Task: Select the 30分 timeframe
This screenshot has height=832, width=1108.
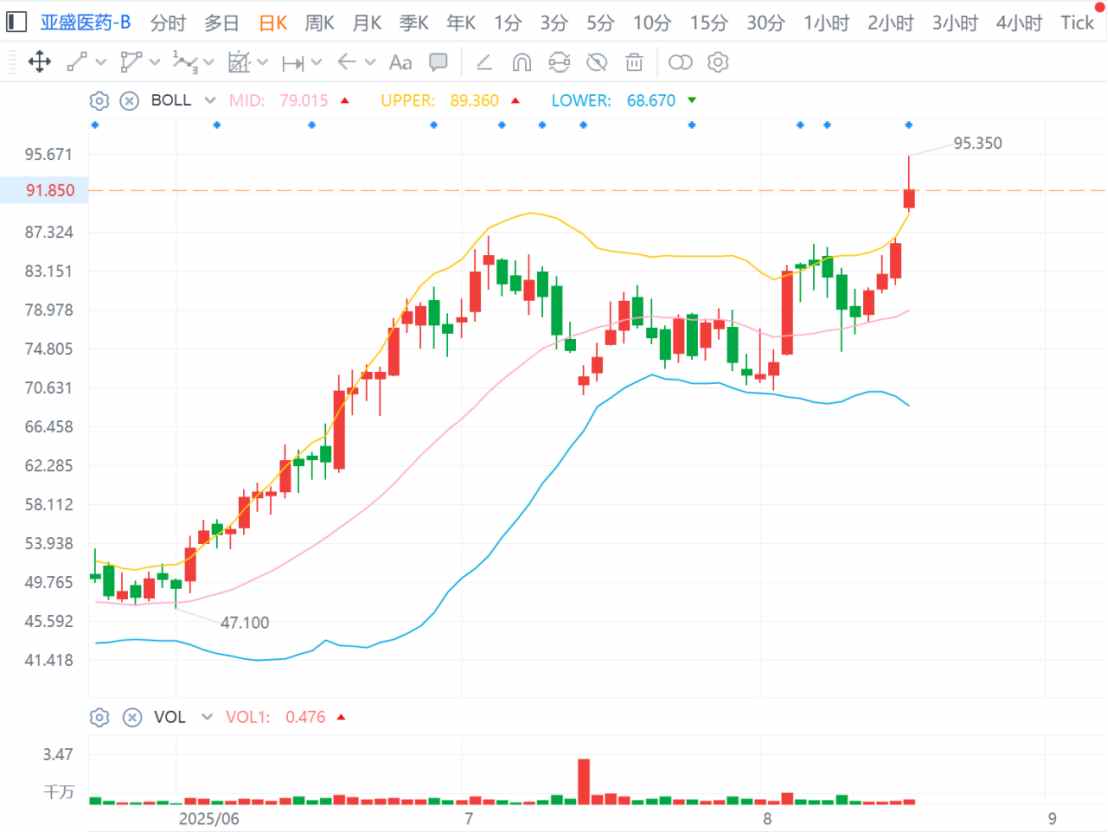Action: (765, 22)
